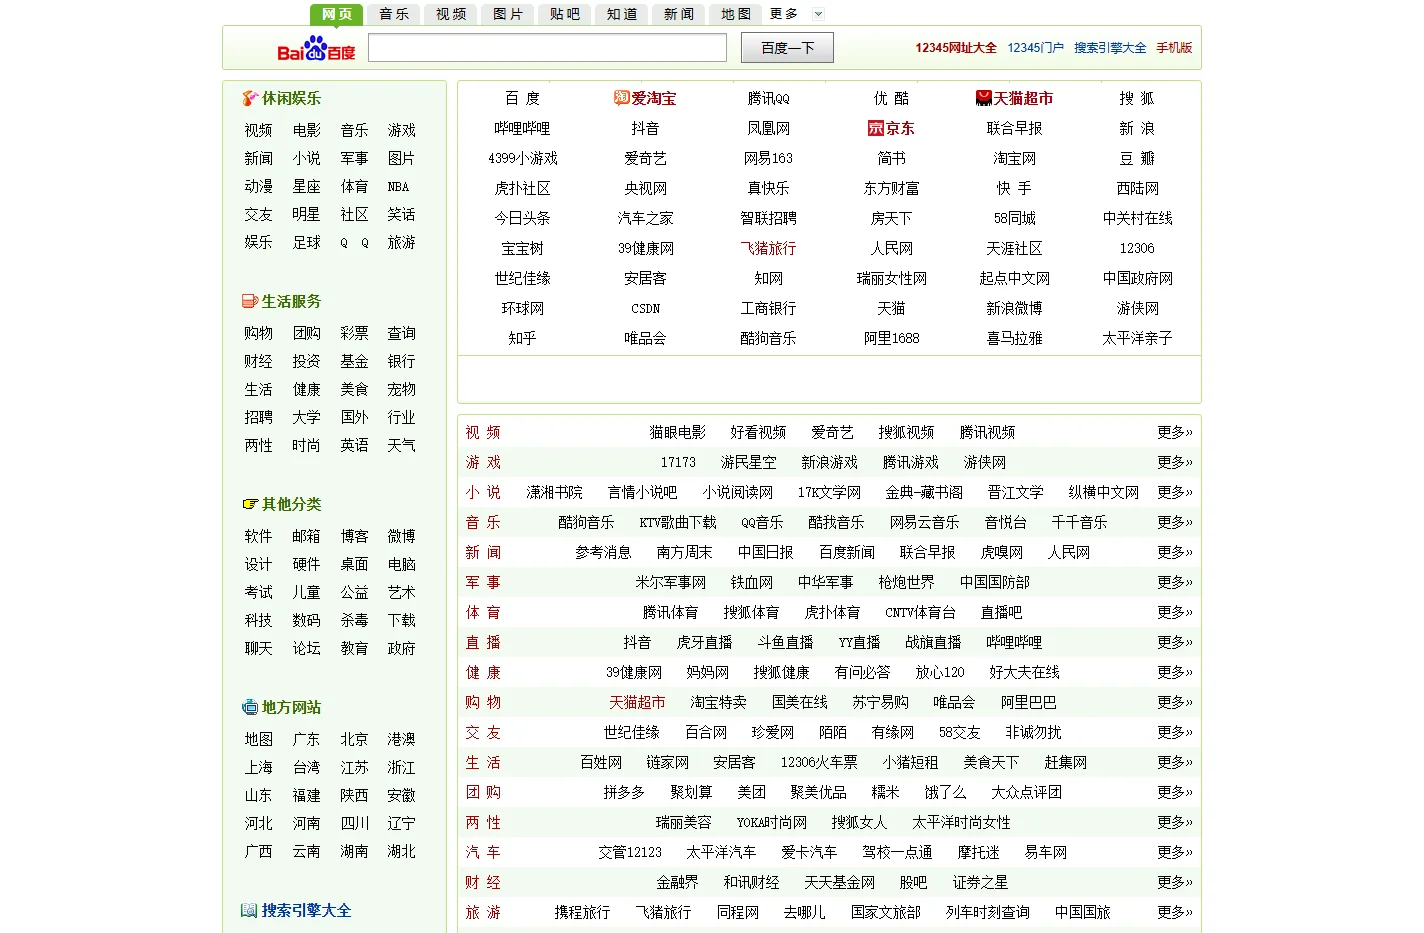Open the 北京 local sites link

point(354,739)
